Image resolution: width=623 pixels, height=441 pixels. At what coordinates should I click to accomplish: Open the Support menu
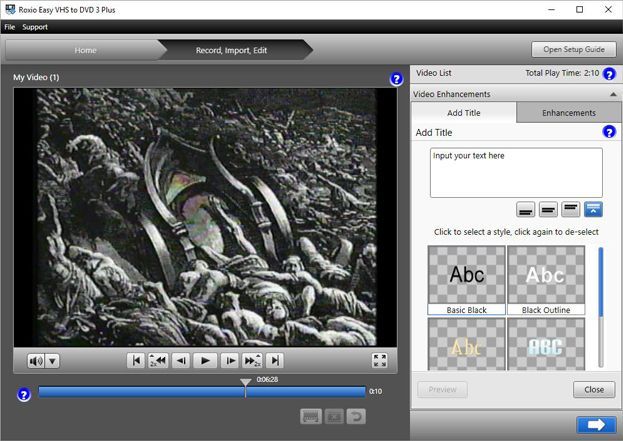(x=35, y=27)
